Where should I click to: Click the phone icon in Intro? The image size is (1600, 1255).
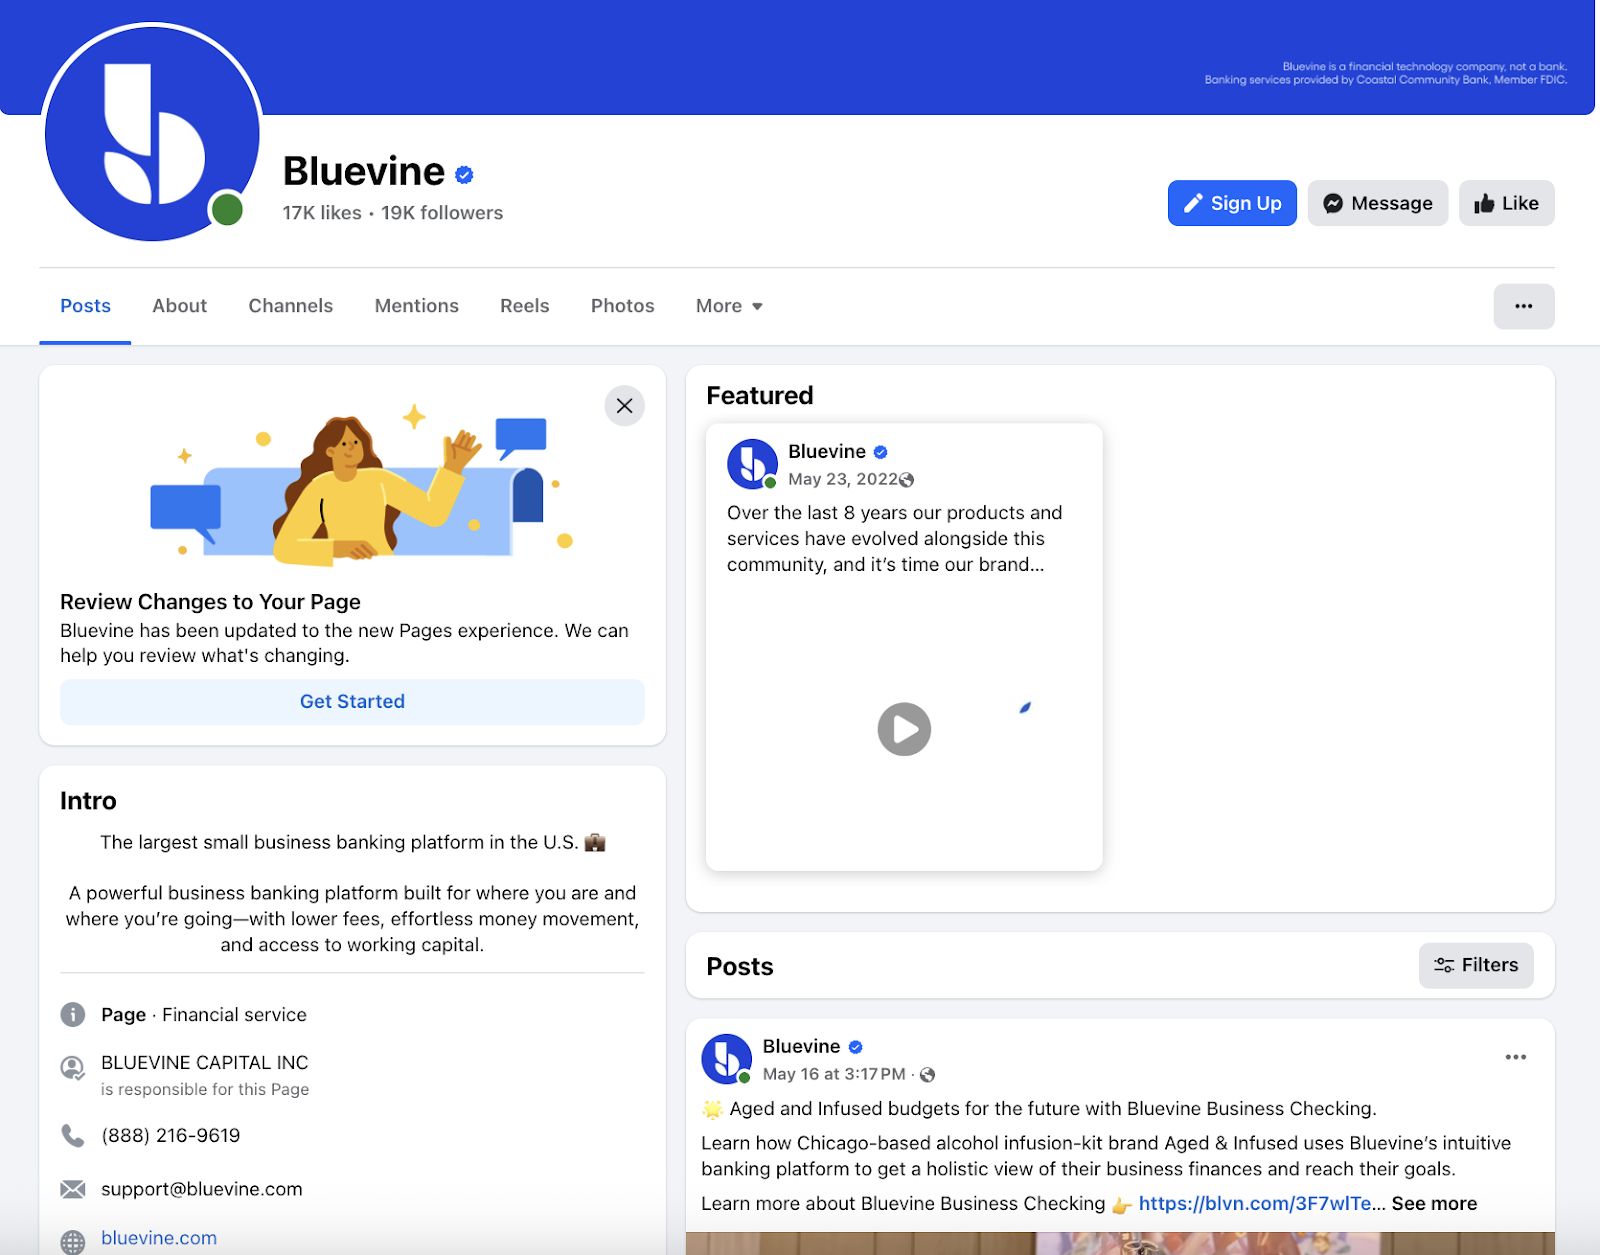pyautogui.click(x=73, y=1136)
